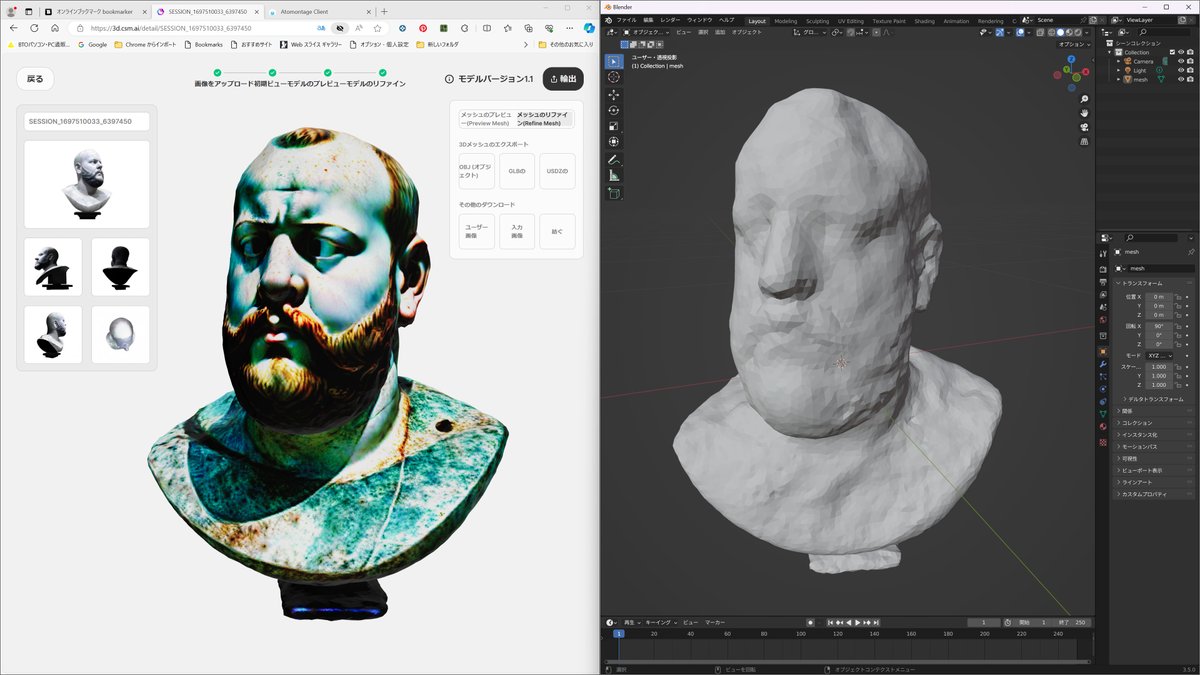Viewport: 1200px width, 675px height.
Task: Click the timeline play button
Action: coord(858,622)
